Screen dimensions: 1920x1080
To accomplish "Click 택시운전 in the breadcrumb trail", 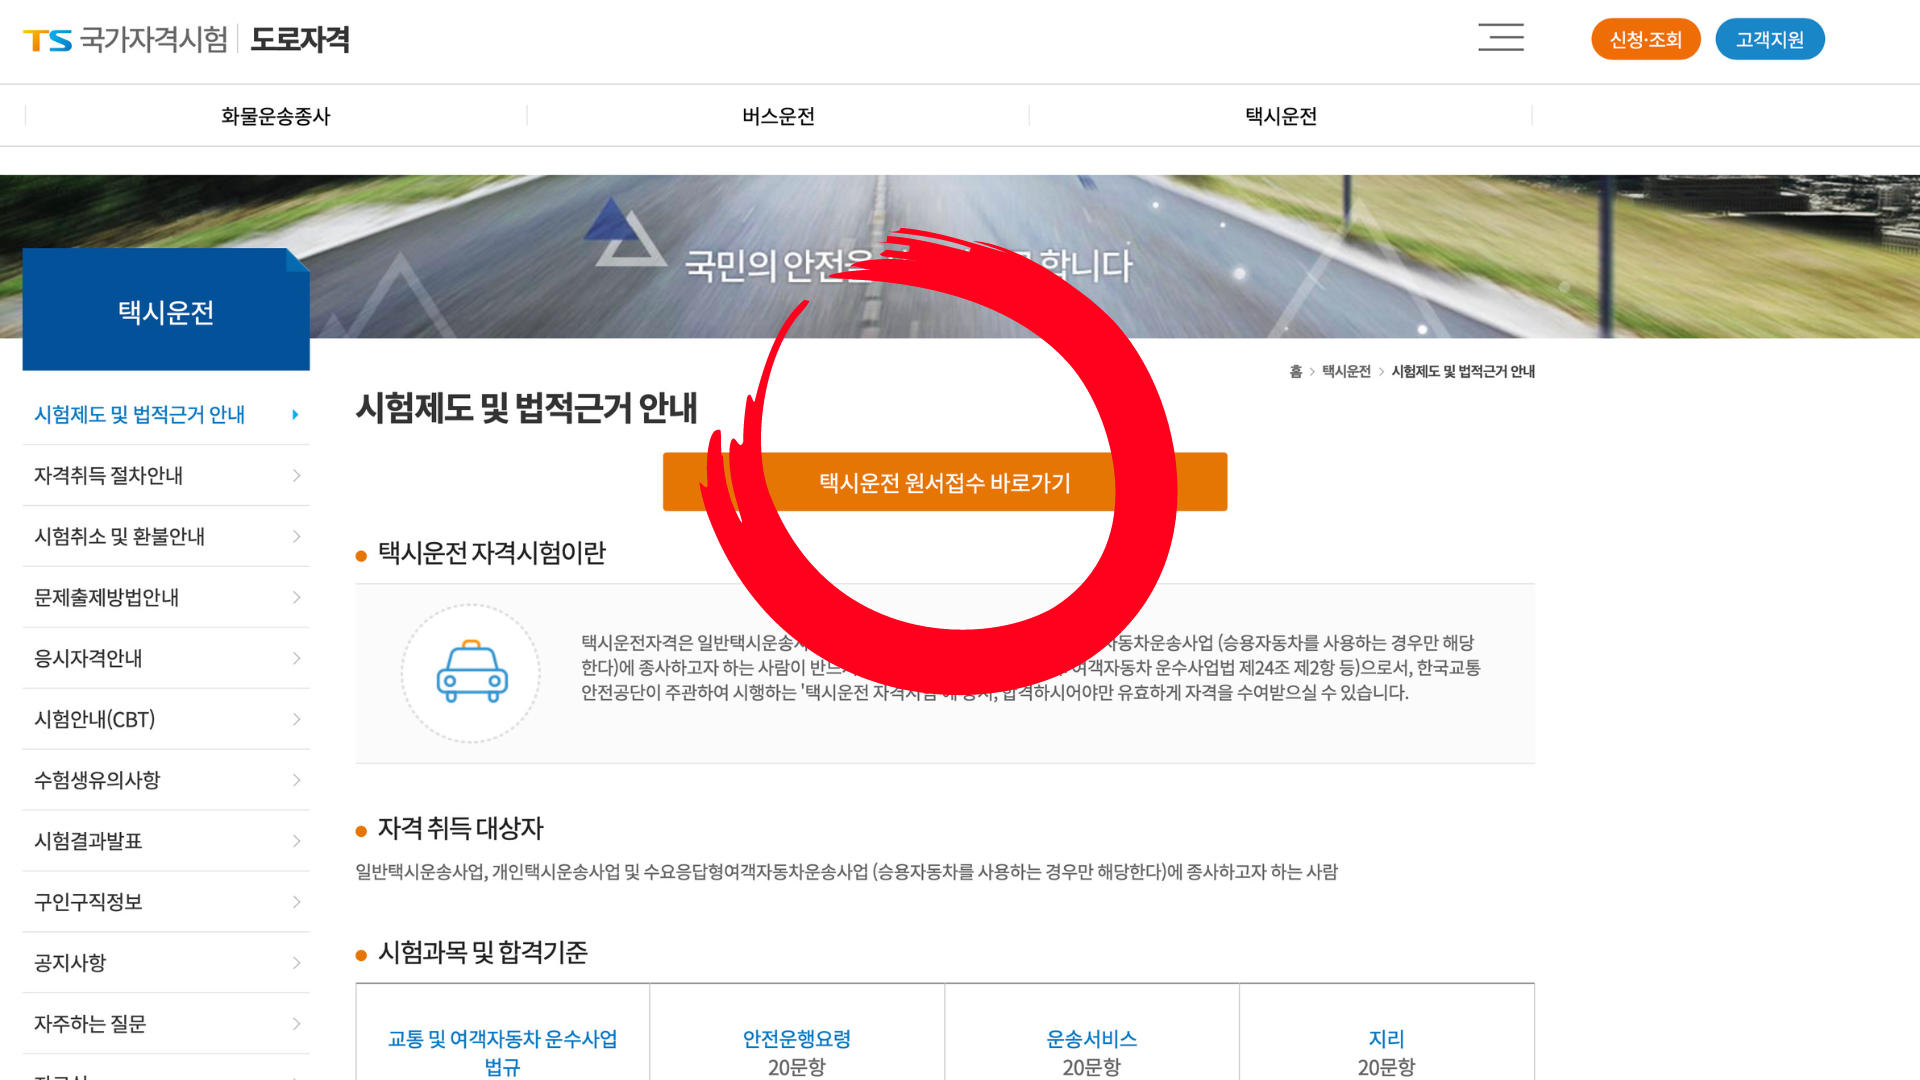I will tap(1345, 371).
